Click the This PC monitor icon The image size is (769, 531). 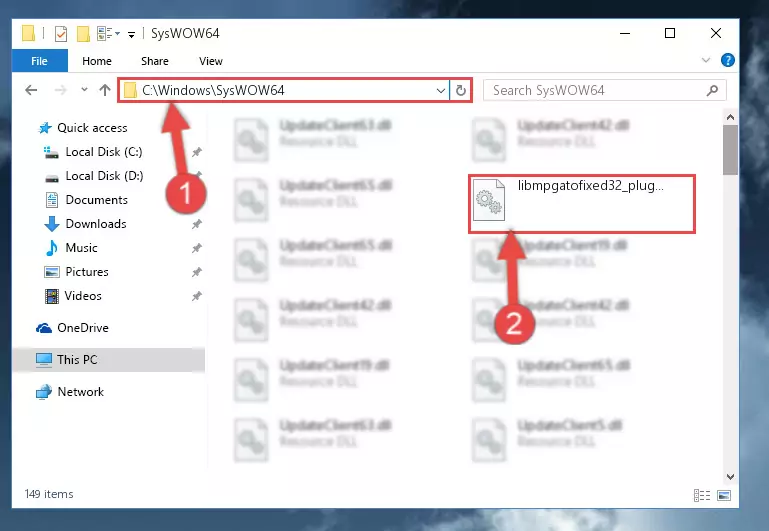coord(44,360)
